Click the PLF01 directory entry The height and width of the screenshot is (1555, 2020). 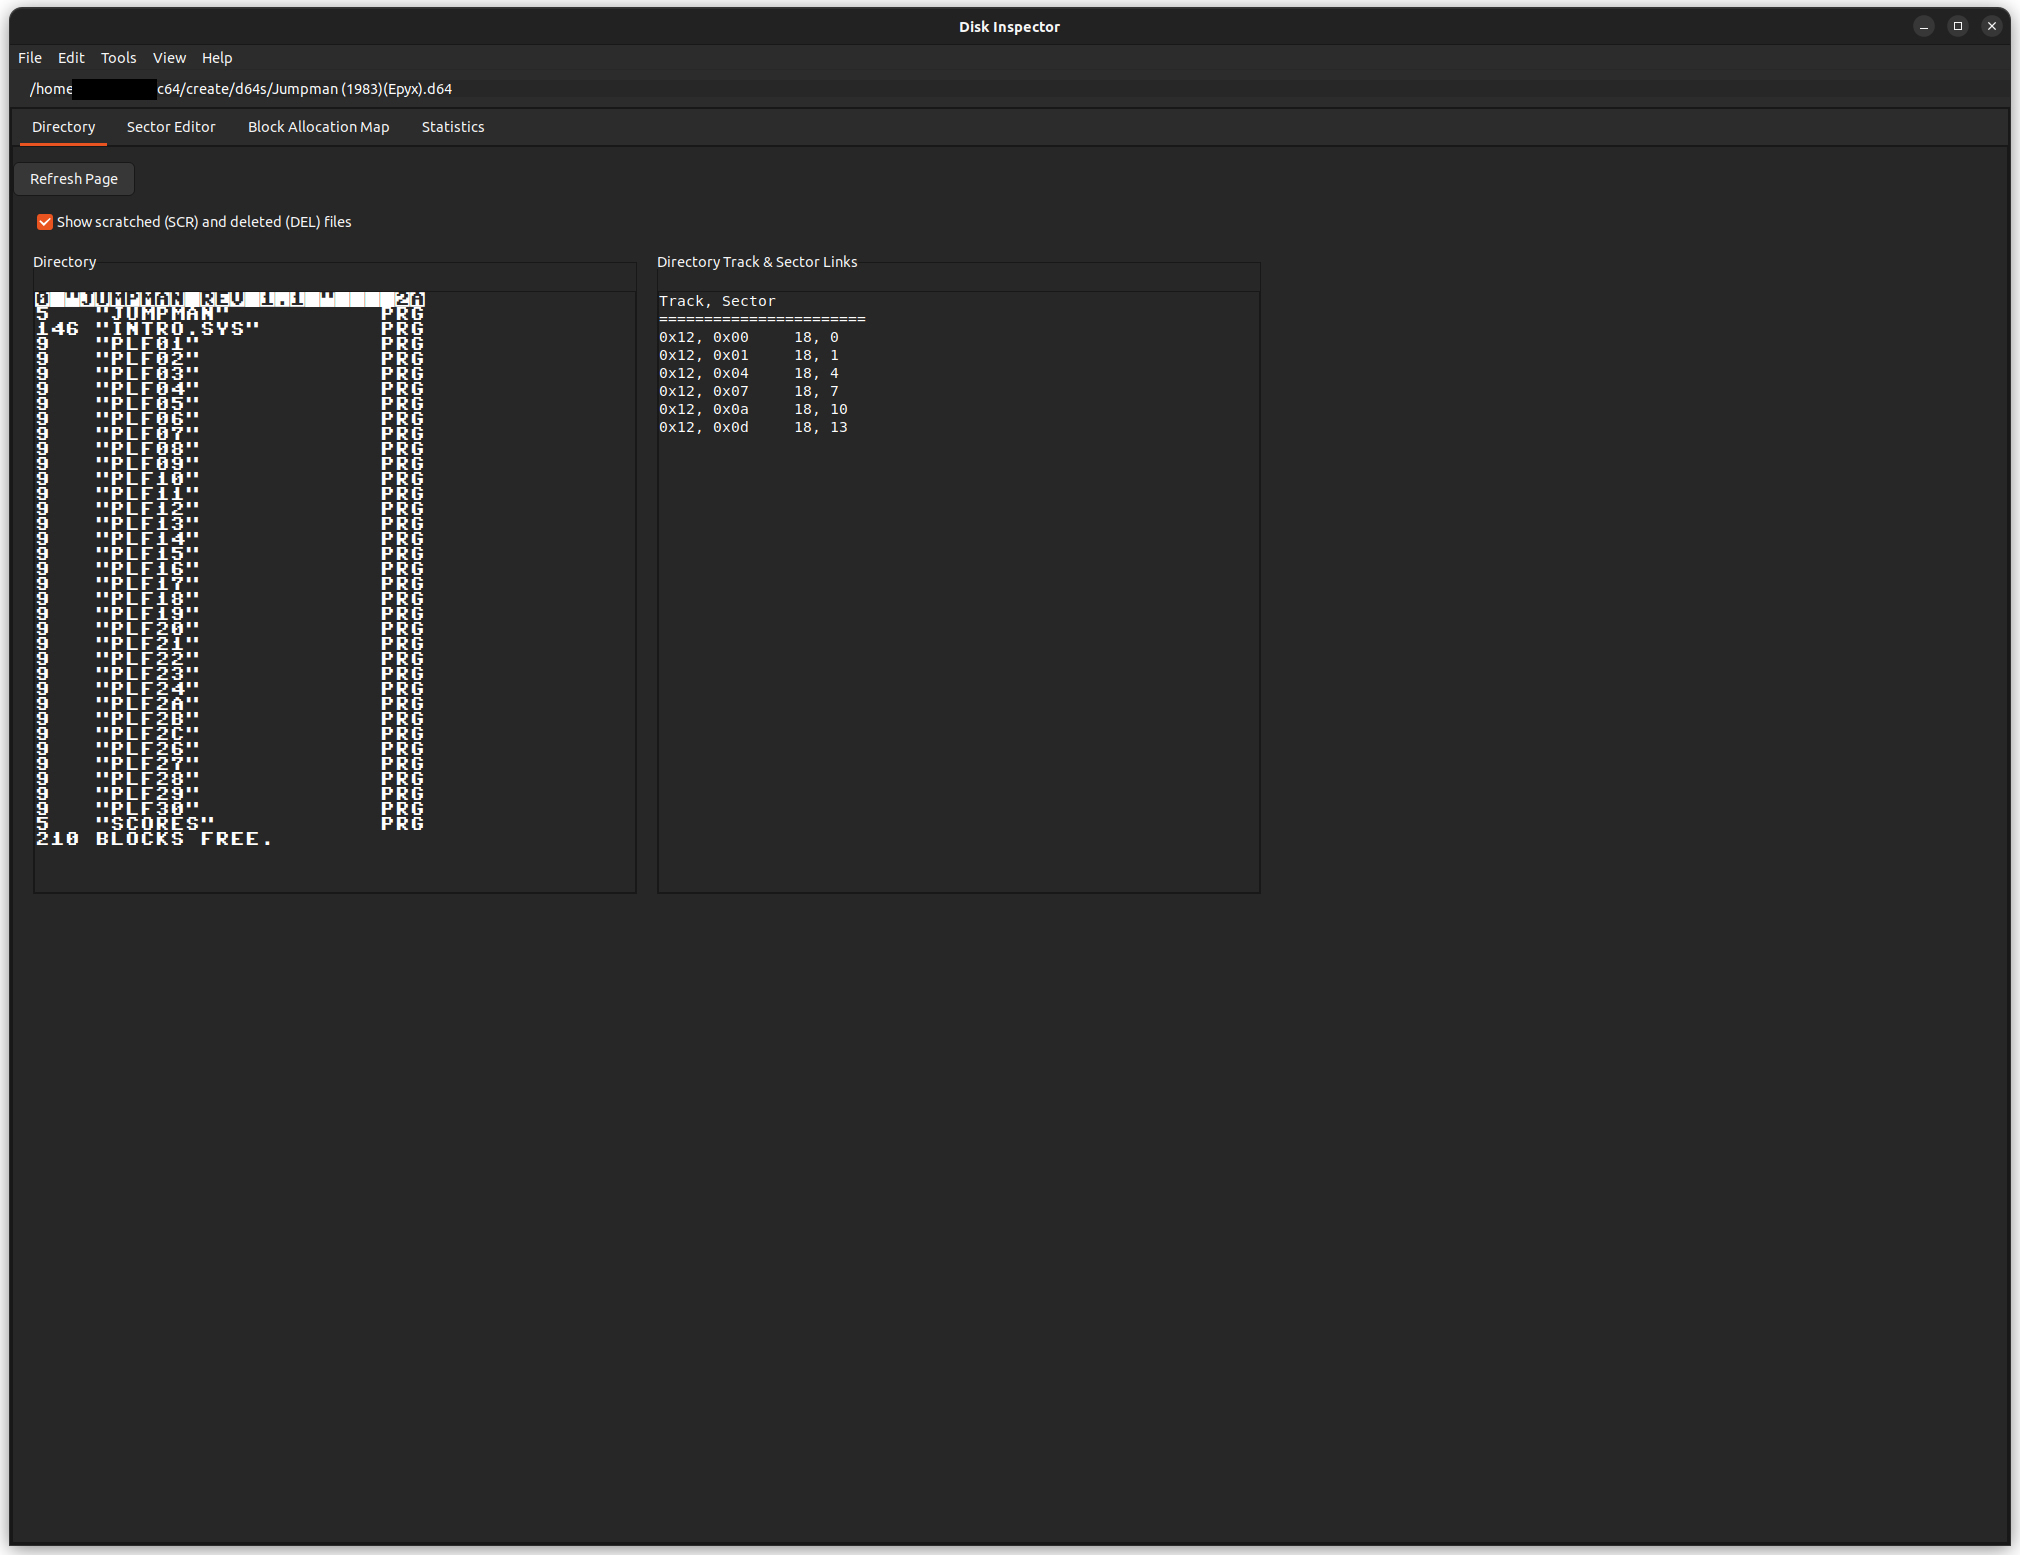tap(147, 344)
